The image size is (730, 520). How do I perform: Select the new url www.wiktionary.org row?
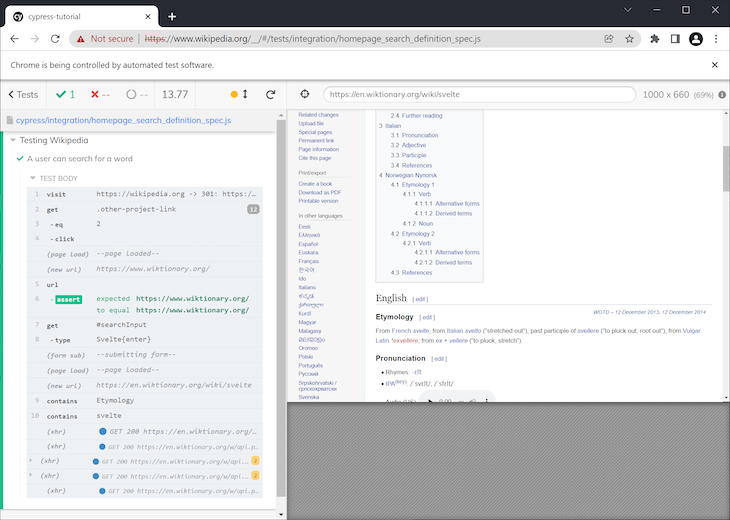[x=144, y=269]
